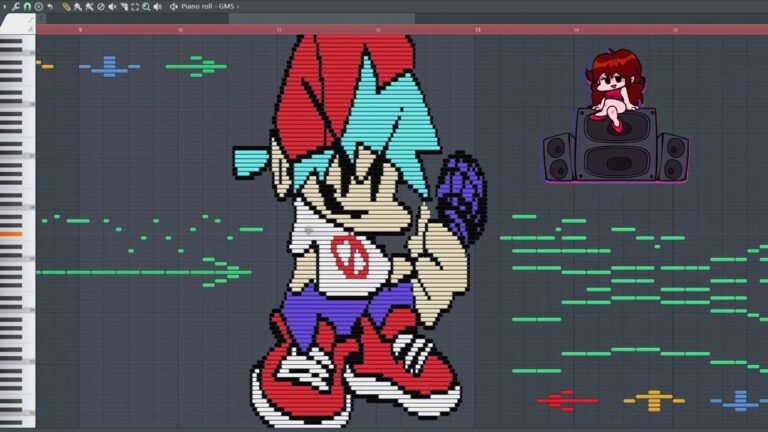Screen dimensions: 768x432
Task: Click the Girlfriend on speakers image
Action: 616,116
